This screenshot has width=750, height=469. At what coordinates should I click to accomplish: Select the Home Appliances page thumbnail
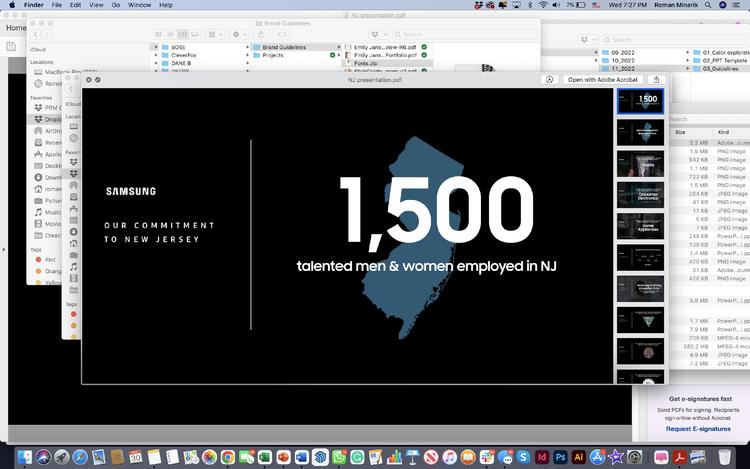pyautogui.click(x=640, y=226)
